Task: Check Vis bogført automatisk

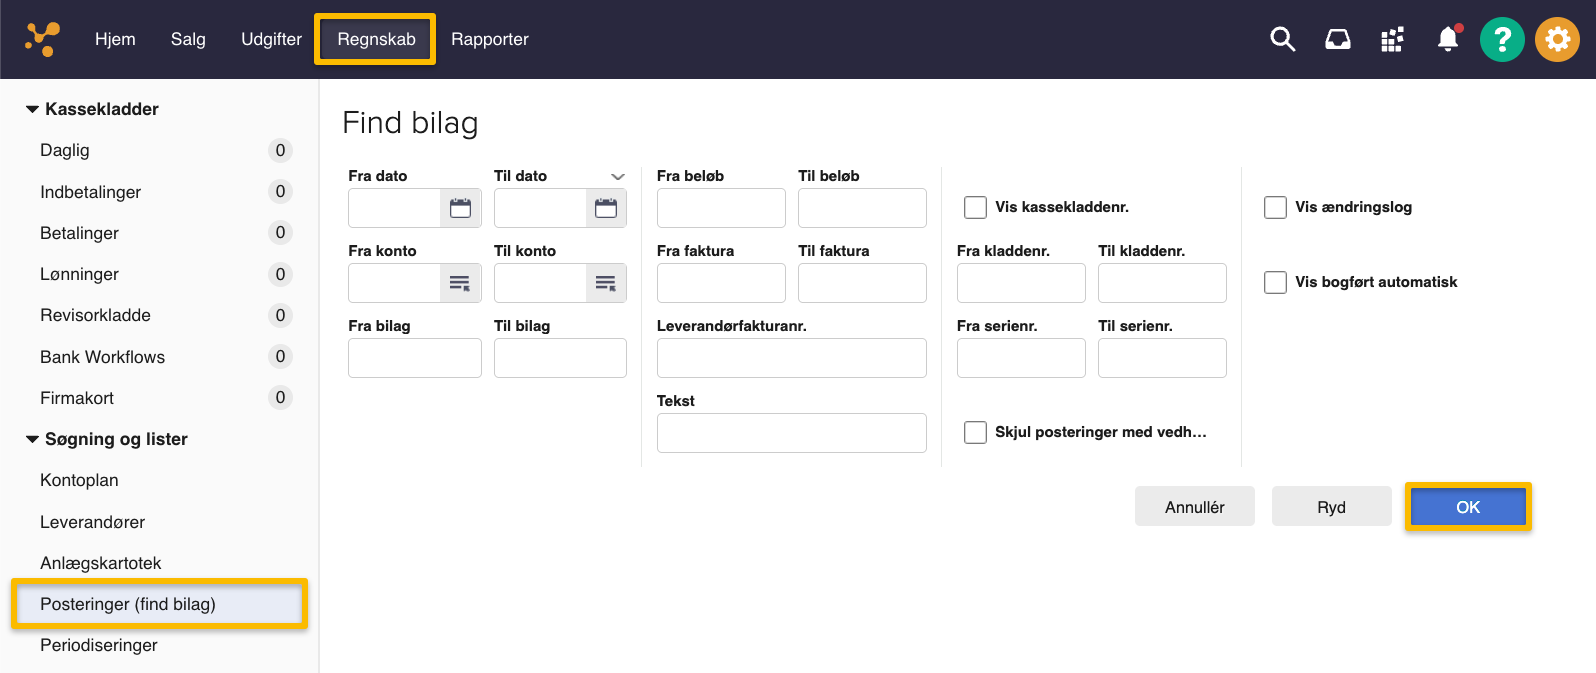Action: [1275, 282]
